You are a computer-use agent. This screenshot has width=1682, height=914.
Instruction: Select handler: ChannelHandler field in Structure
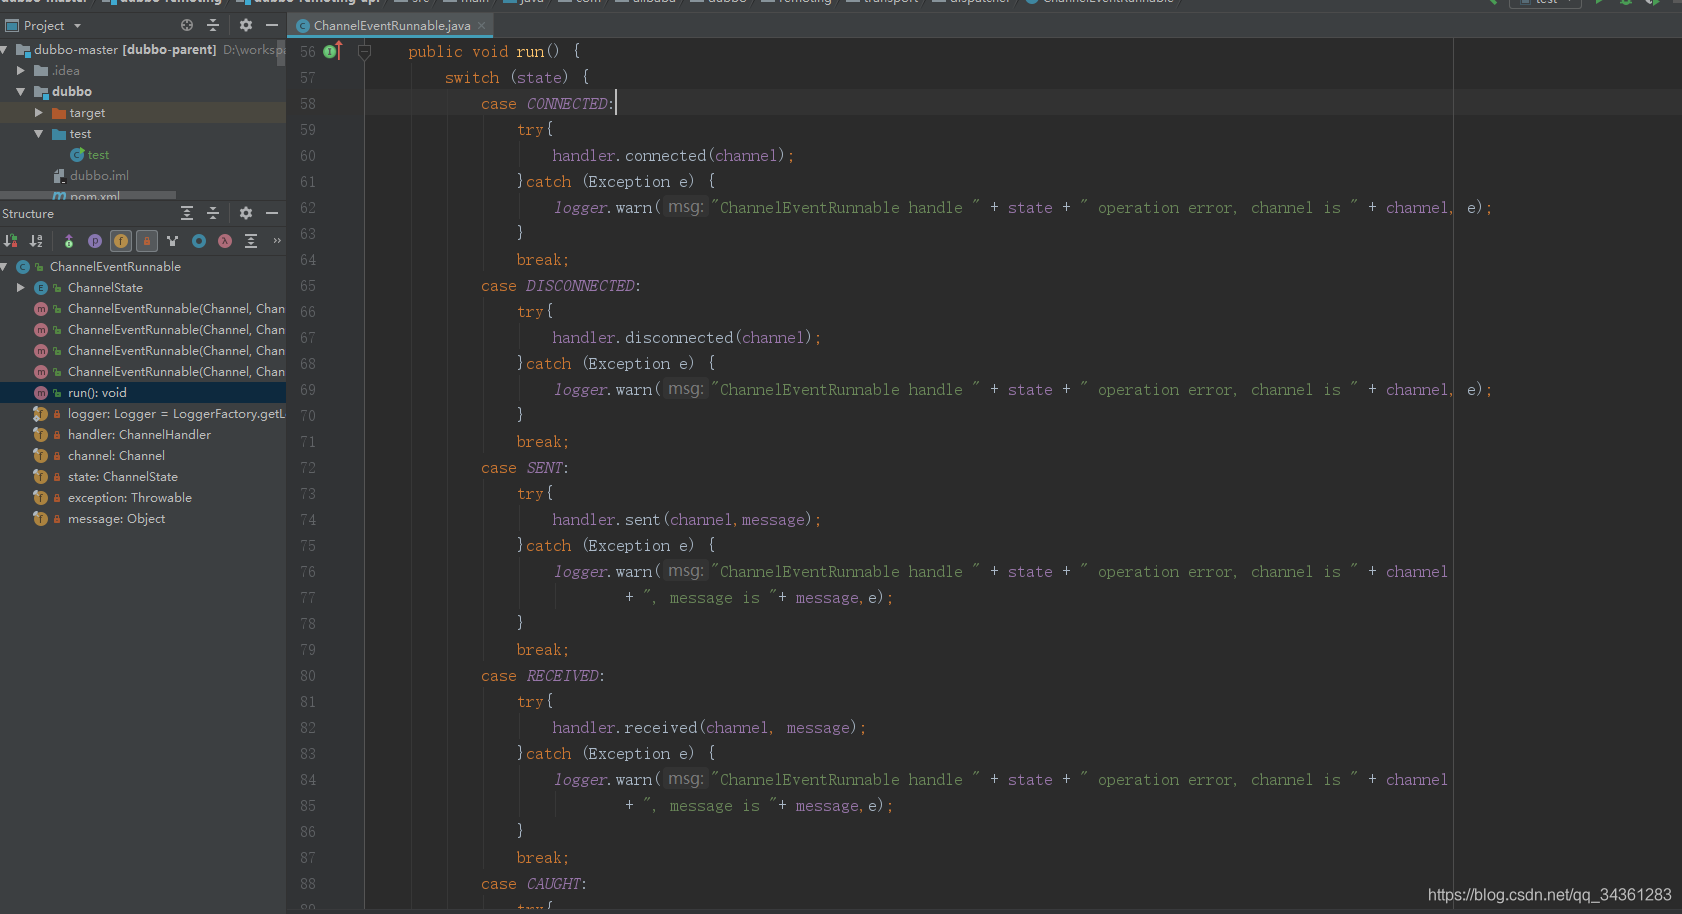(x=143, y=435)
